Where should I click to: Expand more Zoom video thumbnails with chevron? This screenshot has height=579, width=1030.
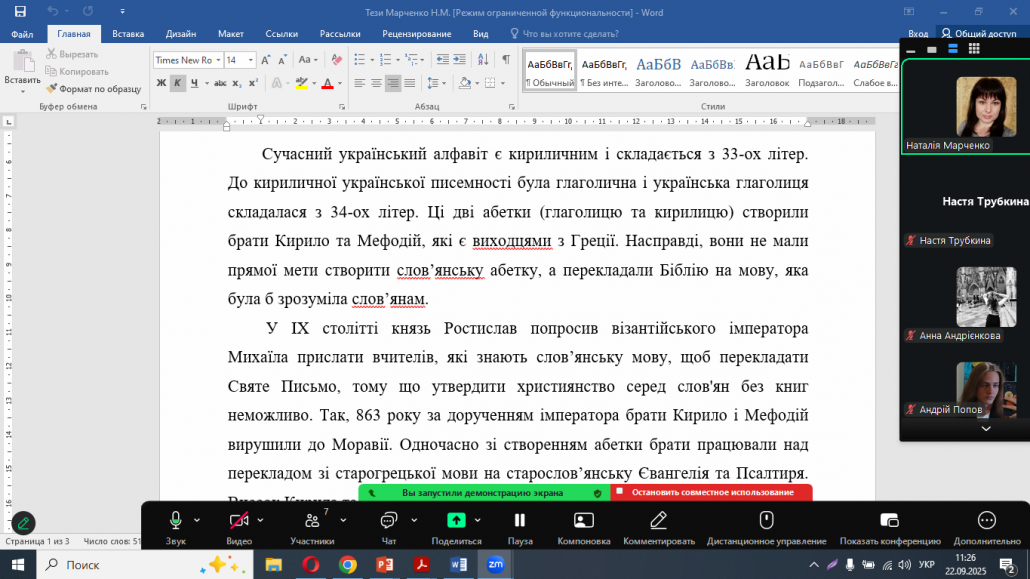(986, 428)
